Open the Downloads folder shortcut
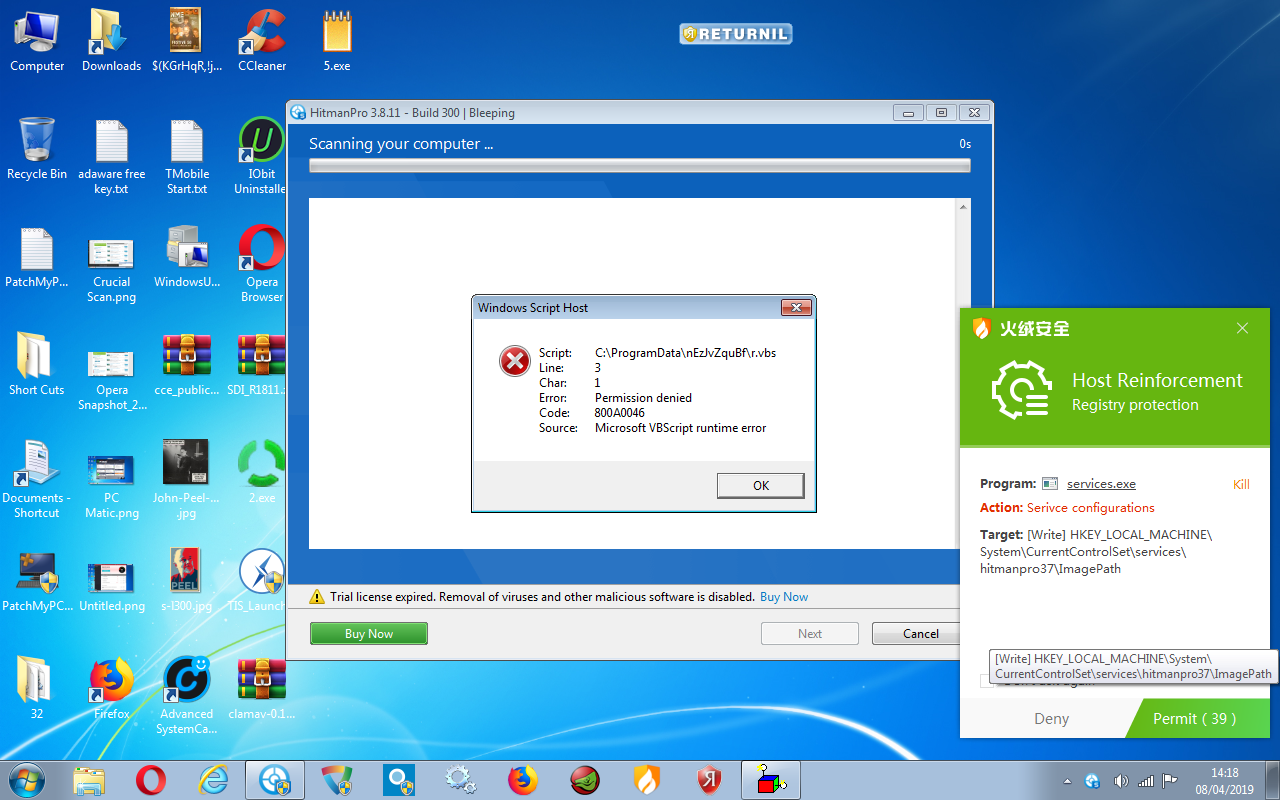1280x800 pixels. [x=111, y=40]
